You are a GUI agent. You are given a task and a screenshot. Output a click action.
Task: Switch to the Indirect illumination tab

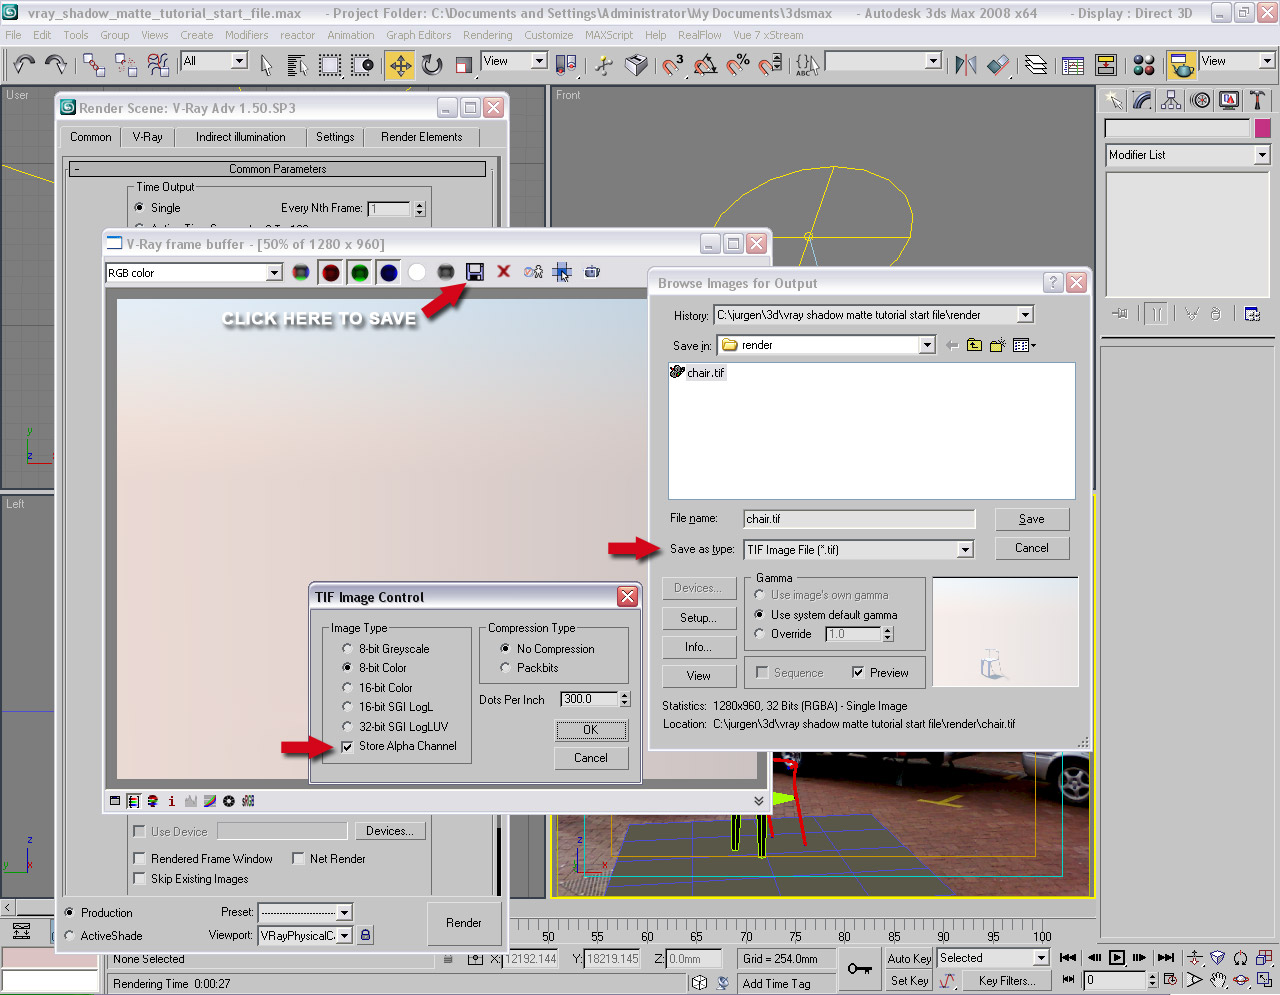click(x=240, y=137)
